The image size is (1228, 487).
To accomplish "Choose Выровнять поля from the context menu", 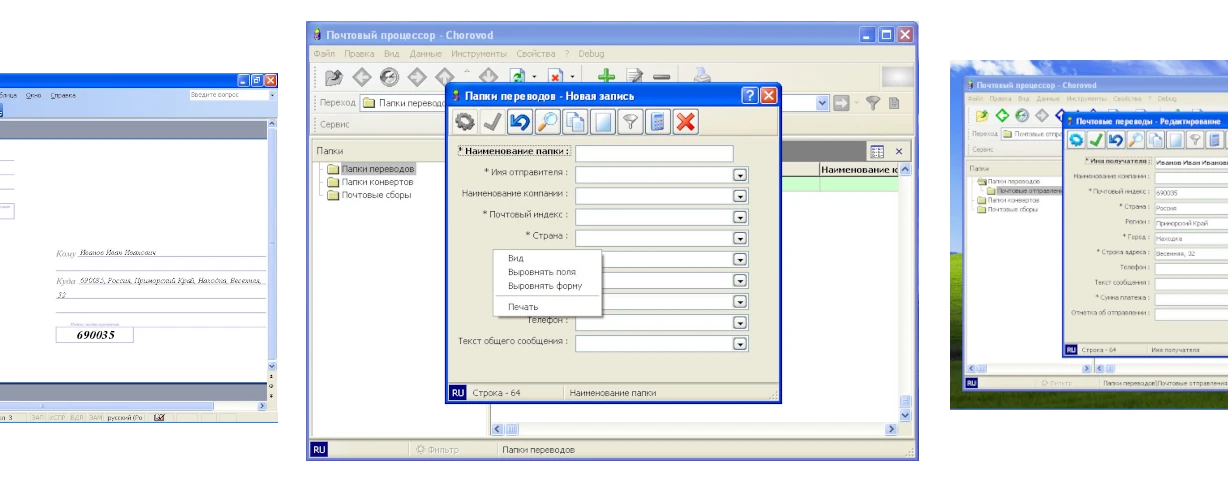I will pyautogui.click(x=541, y=272).
